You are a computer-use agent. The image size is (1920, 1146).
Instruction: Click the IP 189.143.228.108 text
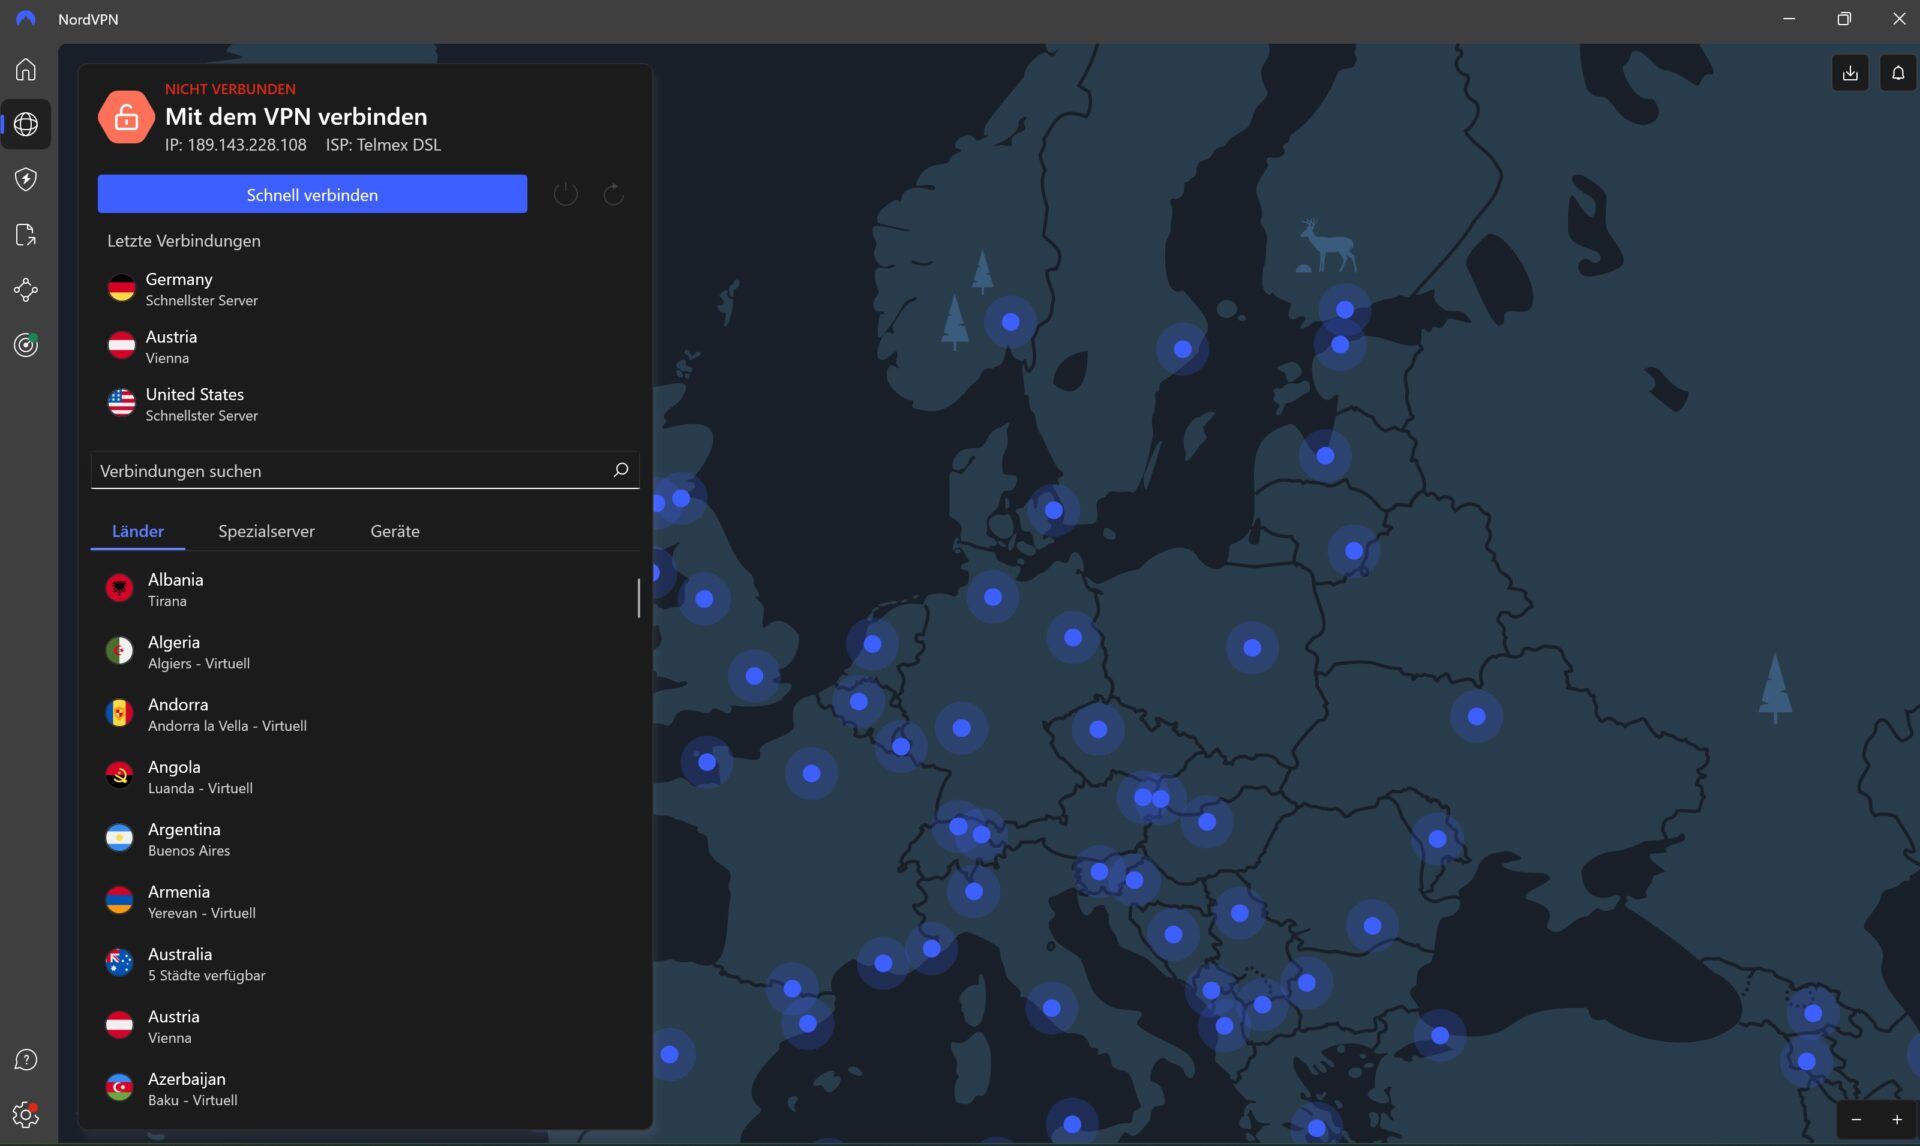coord(236,145)
